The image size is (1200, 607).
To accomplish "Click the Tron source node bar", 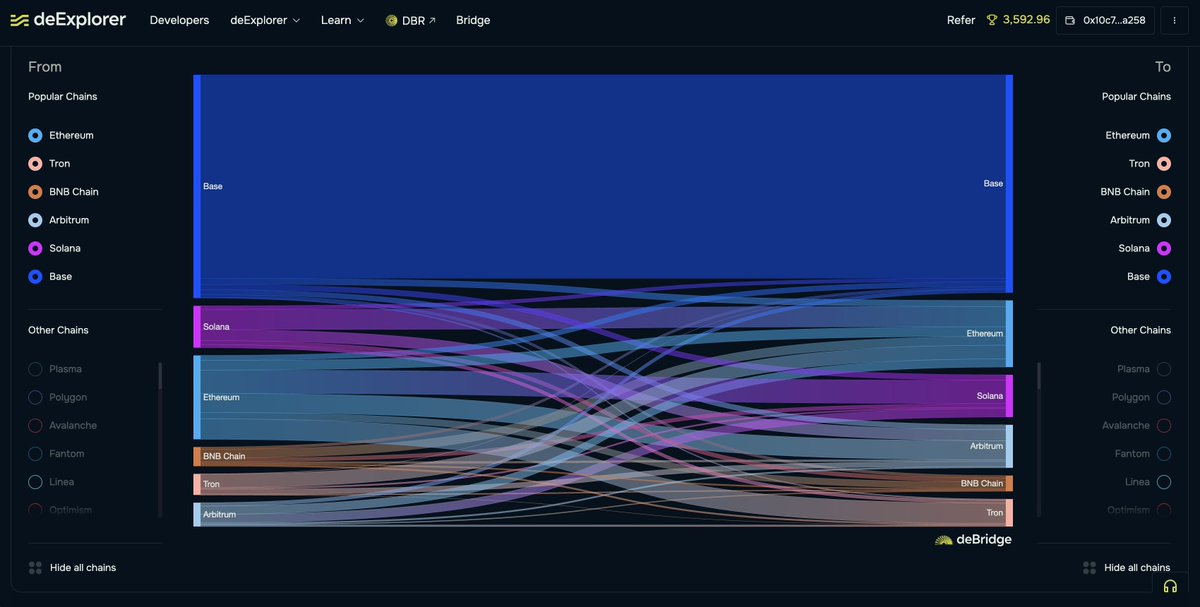I will (197, 484).
